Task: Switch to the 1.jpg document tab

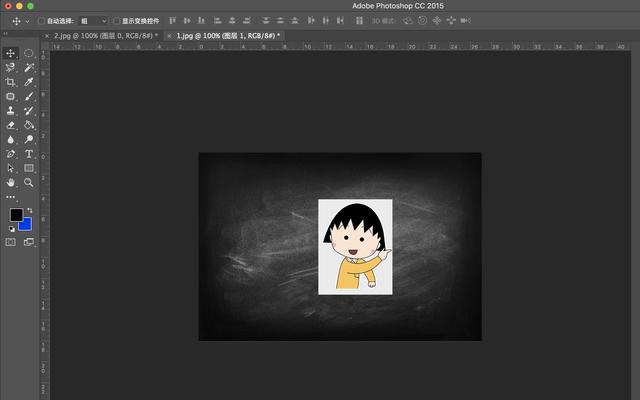Action: coord(224,36)
